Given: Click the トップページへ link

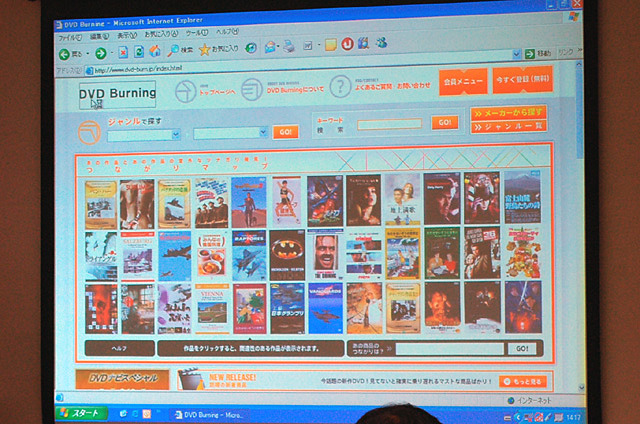Looking at the screenshot, I should 217,92.
